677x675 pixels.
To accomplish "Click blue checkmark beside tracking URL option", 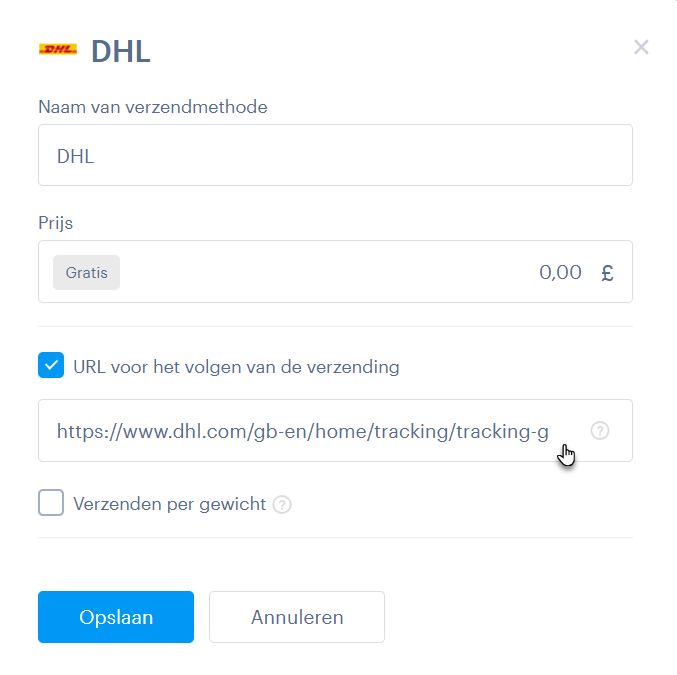I will (51, 365).
